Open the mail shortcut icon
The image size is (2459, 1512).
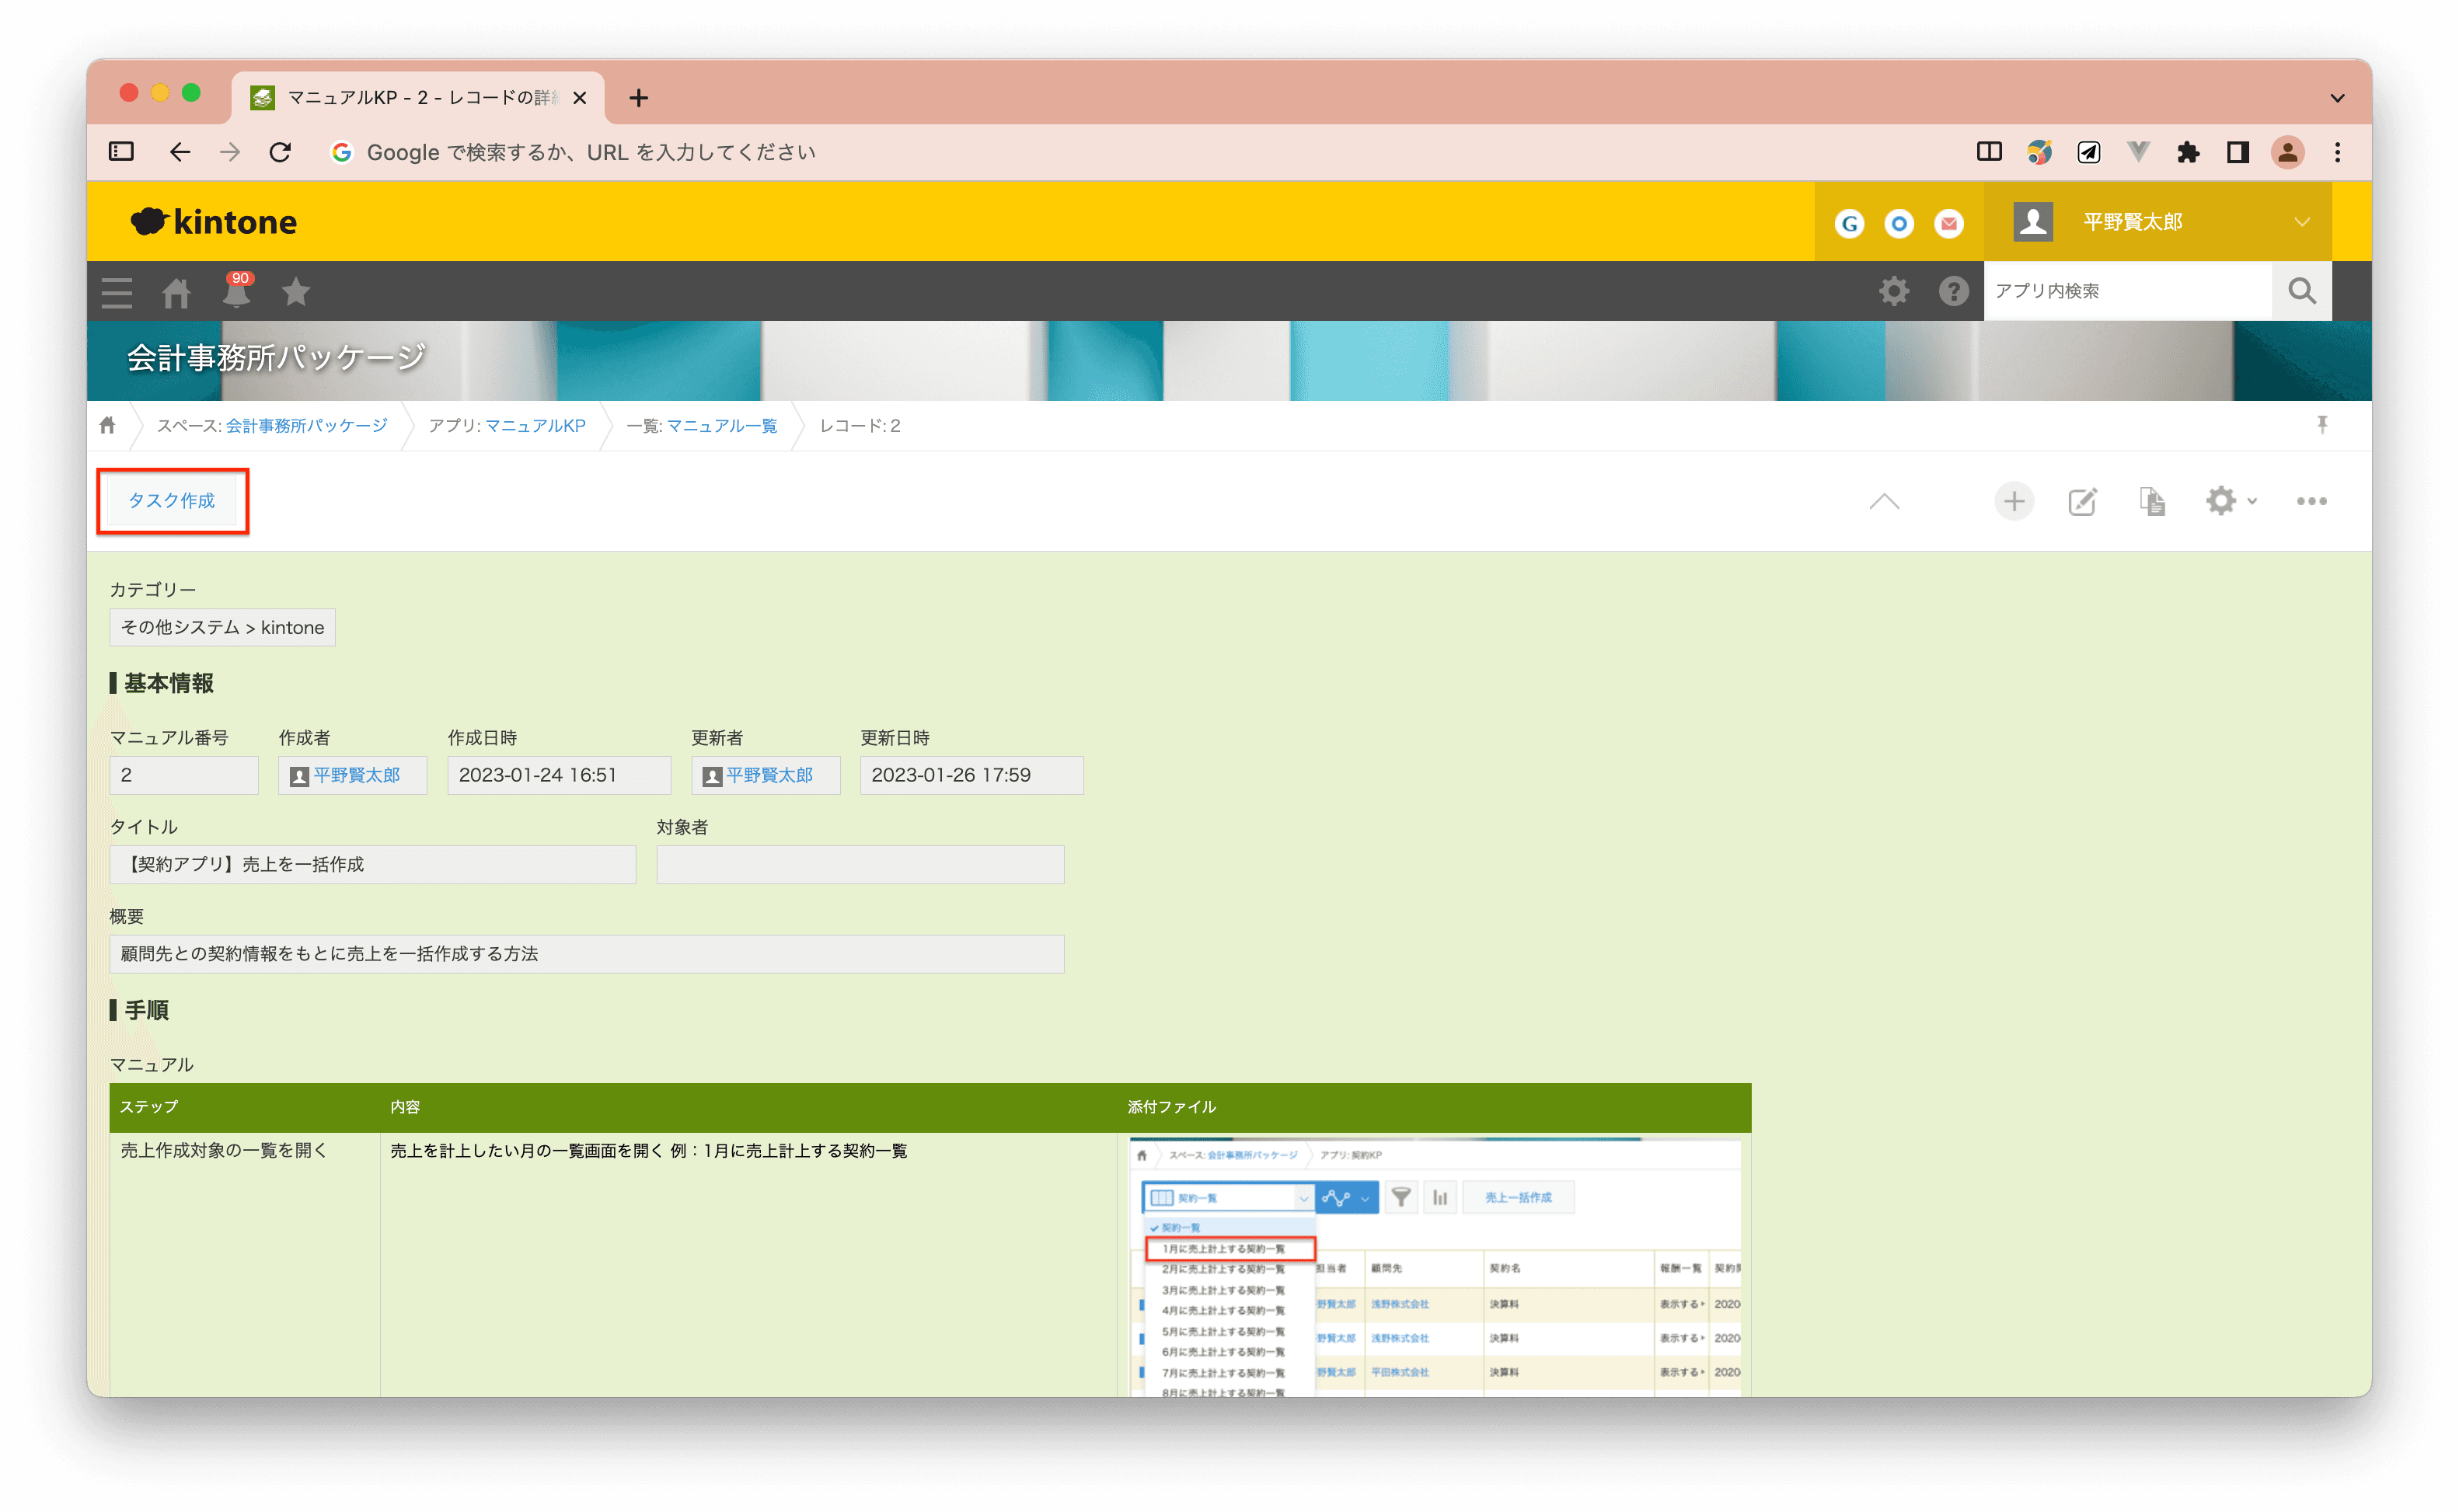click(1948, 223)
